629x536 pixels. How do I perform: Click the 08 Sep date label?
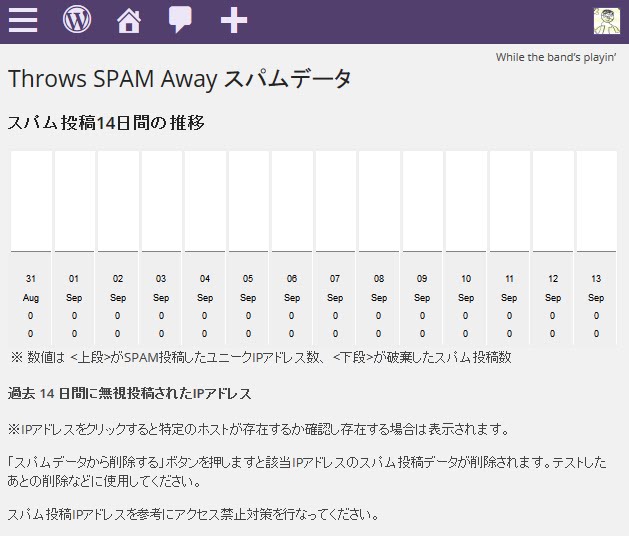click(379, 288)
